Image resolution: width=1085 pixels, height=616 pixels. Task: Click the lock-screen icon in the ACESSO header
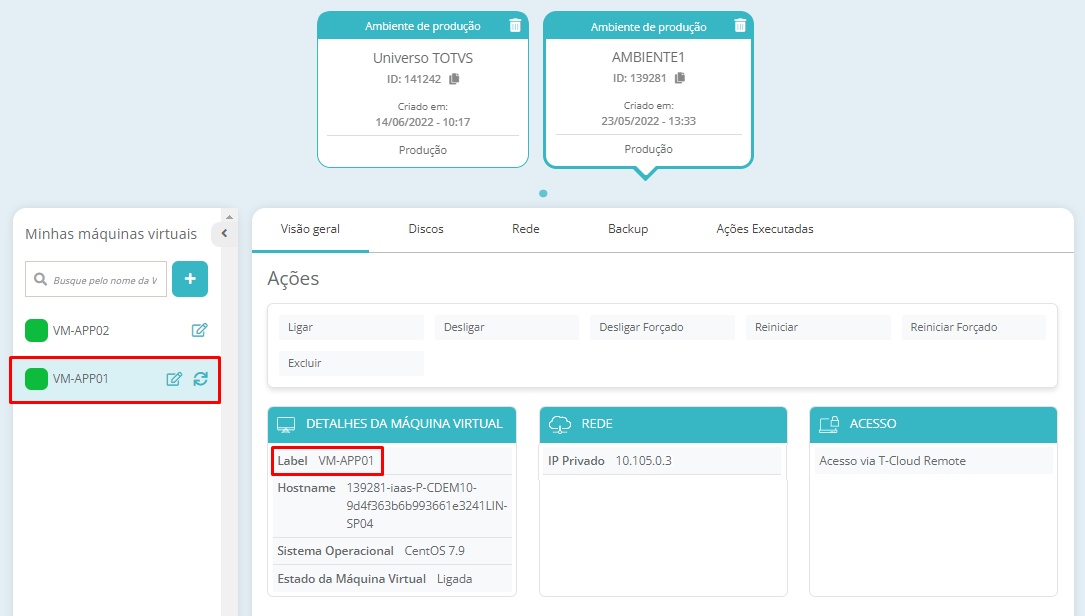coord(829,424)
